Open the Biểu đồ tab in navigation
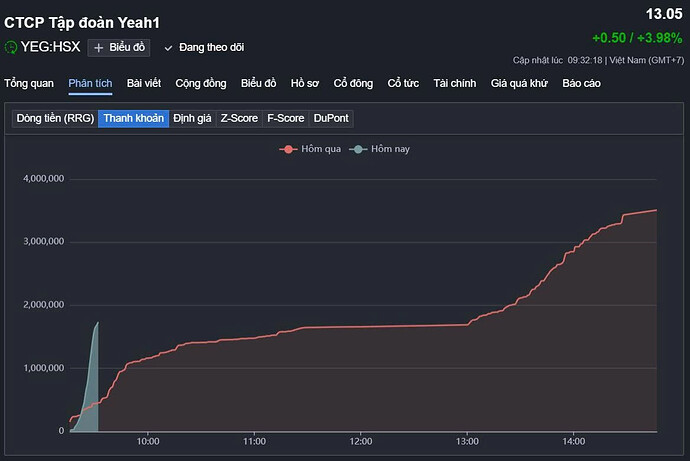 tap(258, 83)
